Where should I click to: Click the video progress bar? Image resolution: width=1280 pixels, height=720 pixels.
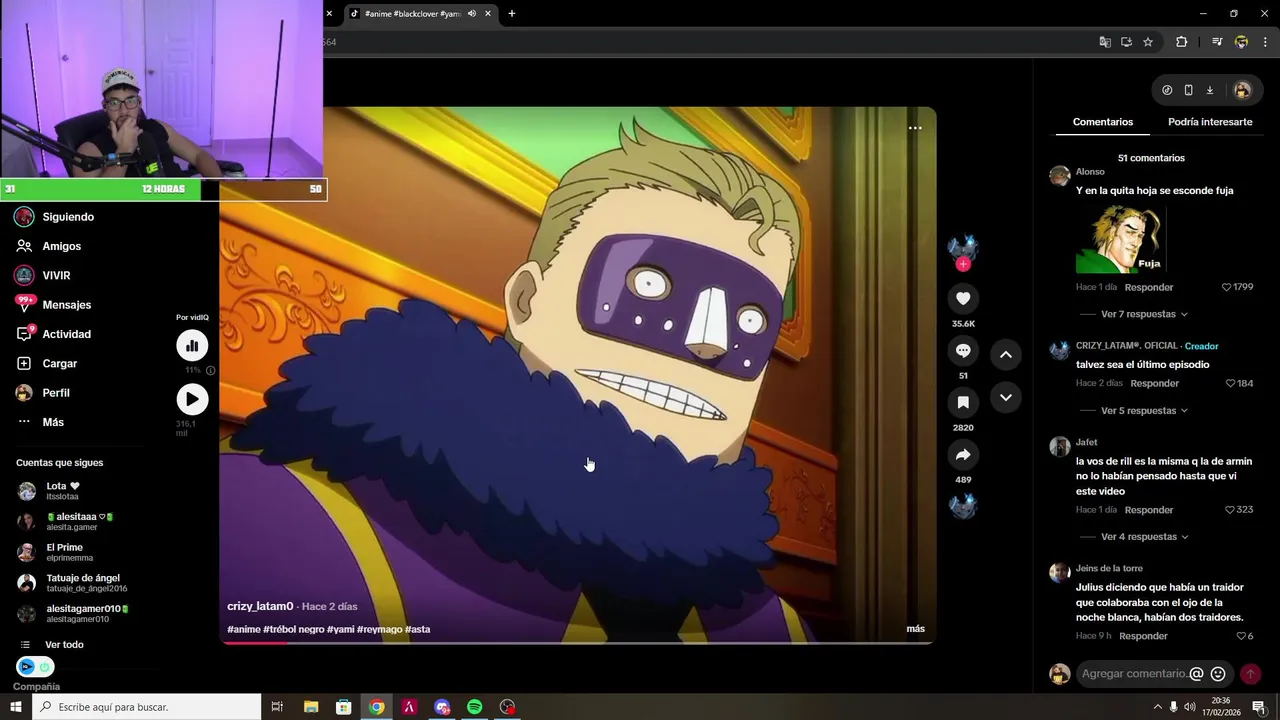tap(578, 642)
